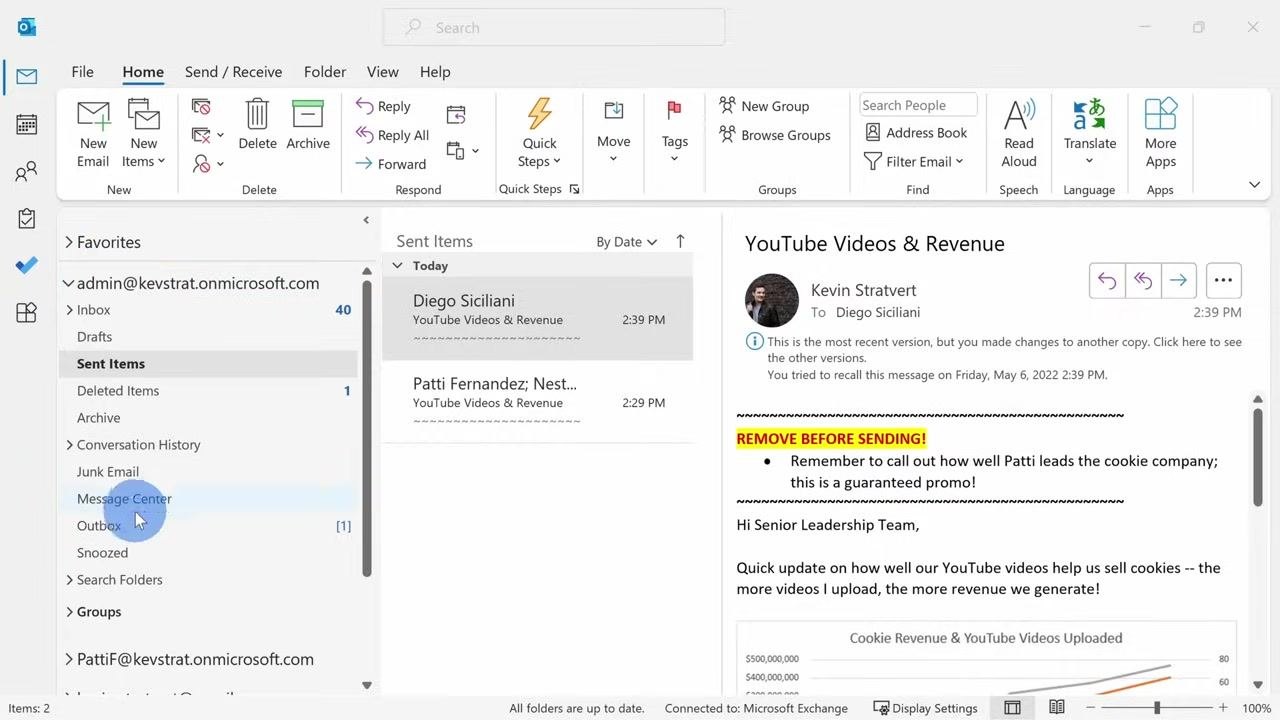Viewport: 1280px width, 720px height.
Task: Expand the PattiF@kevstrat.onmicrosoft.com account
Action: 69,659
